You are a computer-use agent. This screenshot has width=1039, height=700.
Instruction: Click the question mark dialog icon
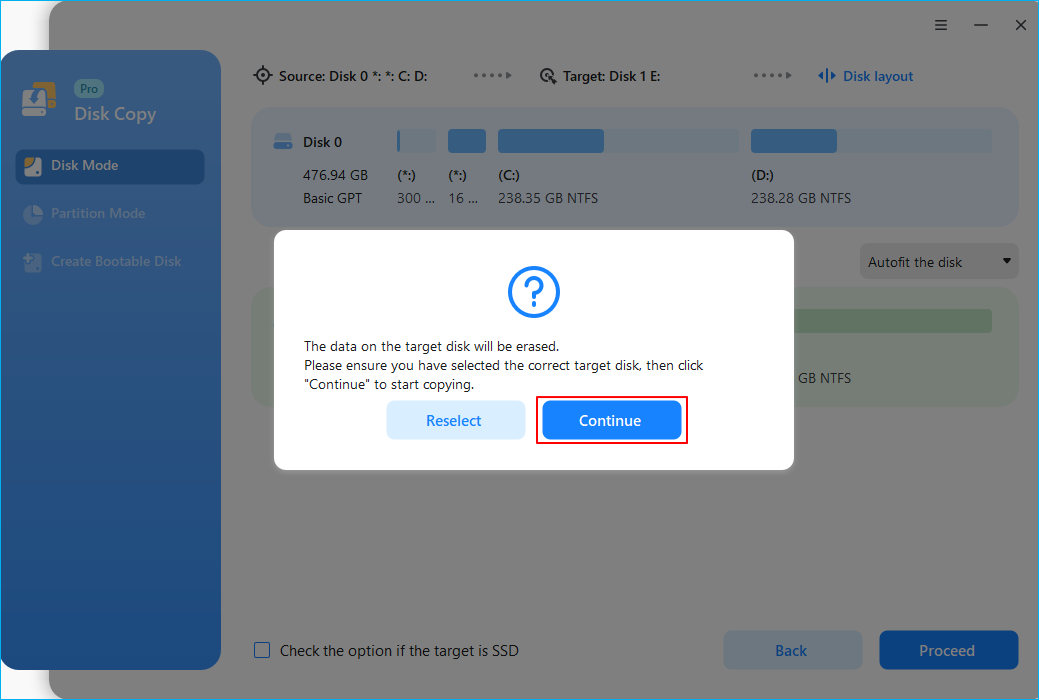pyautogui.click(x=534, y=291)
